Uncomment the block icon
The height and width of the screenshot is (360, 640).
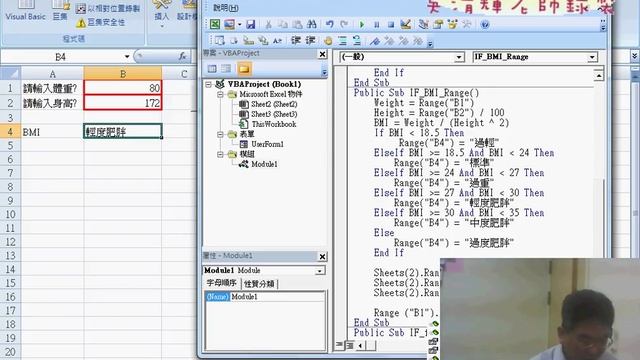point(357,40)
